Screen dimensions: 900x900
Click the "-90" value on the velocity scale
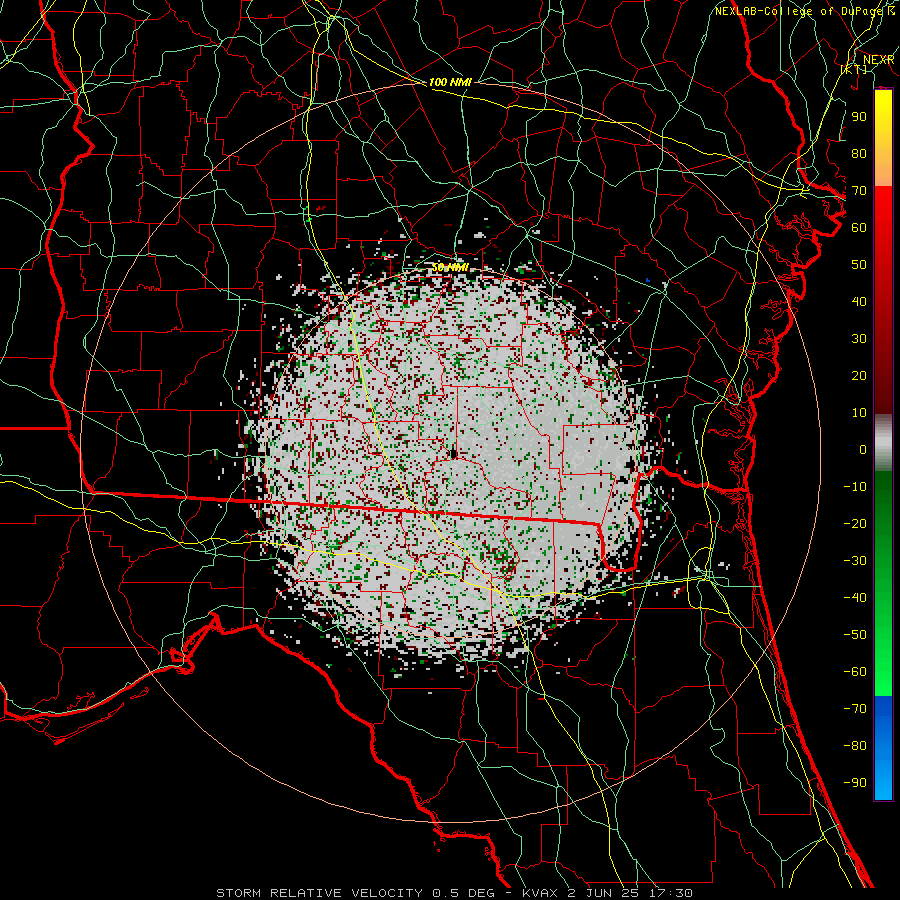pos(855,782)
